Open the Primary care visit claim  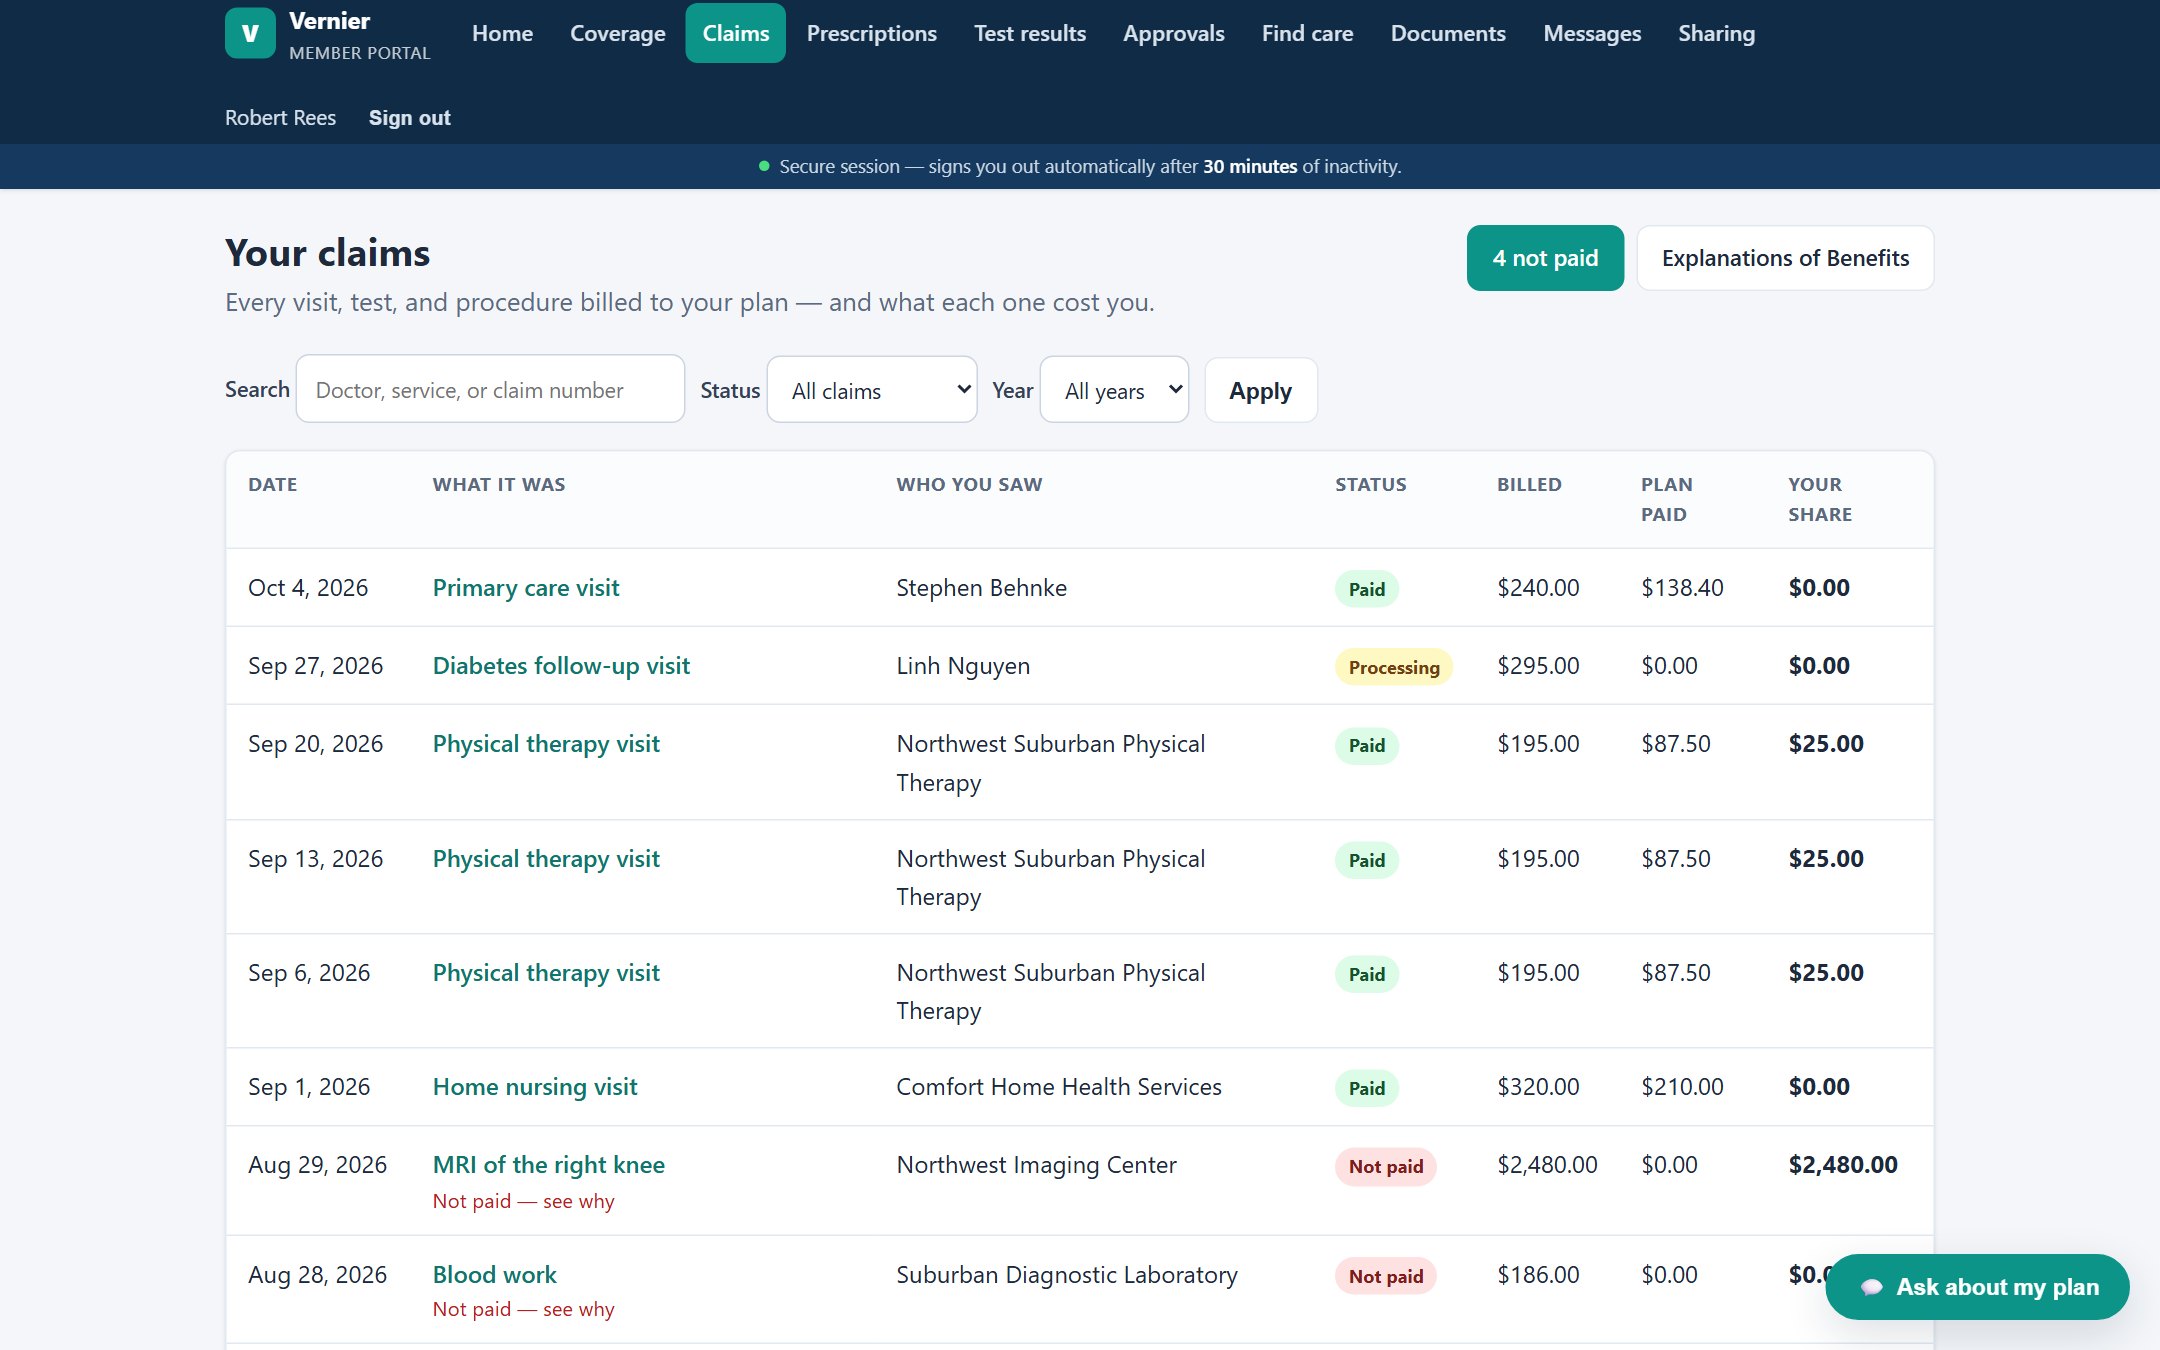(526, 588)
